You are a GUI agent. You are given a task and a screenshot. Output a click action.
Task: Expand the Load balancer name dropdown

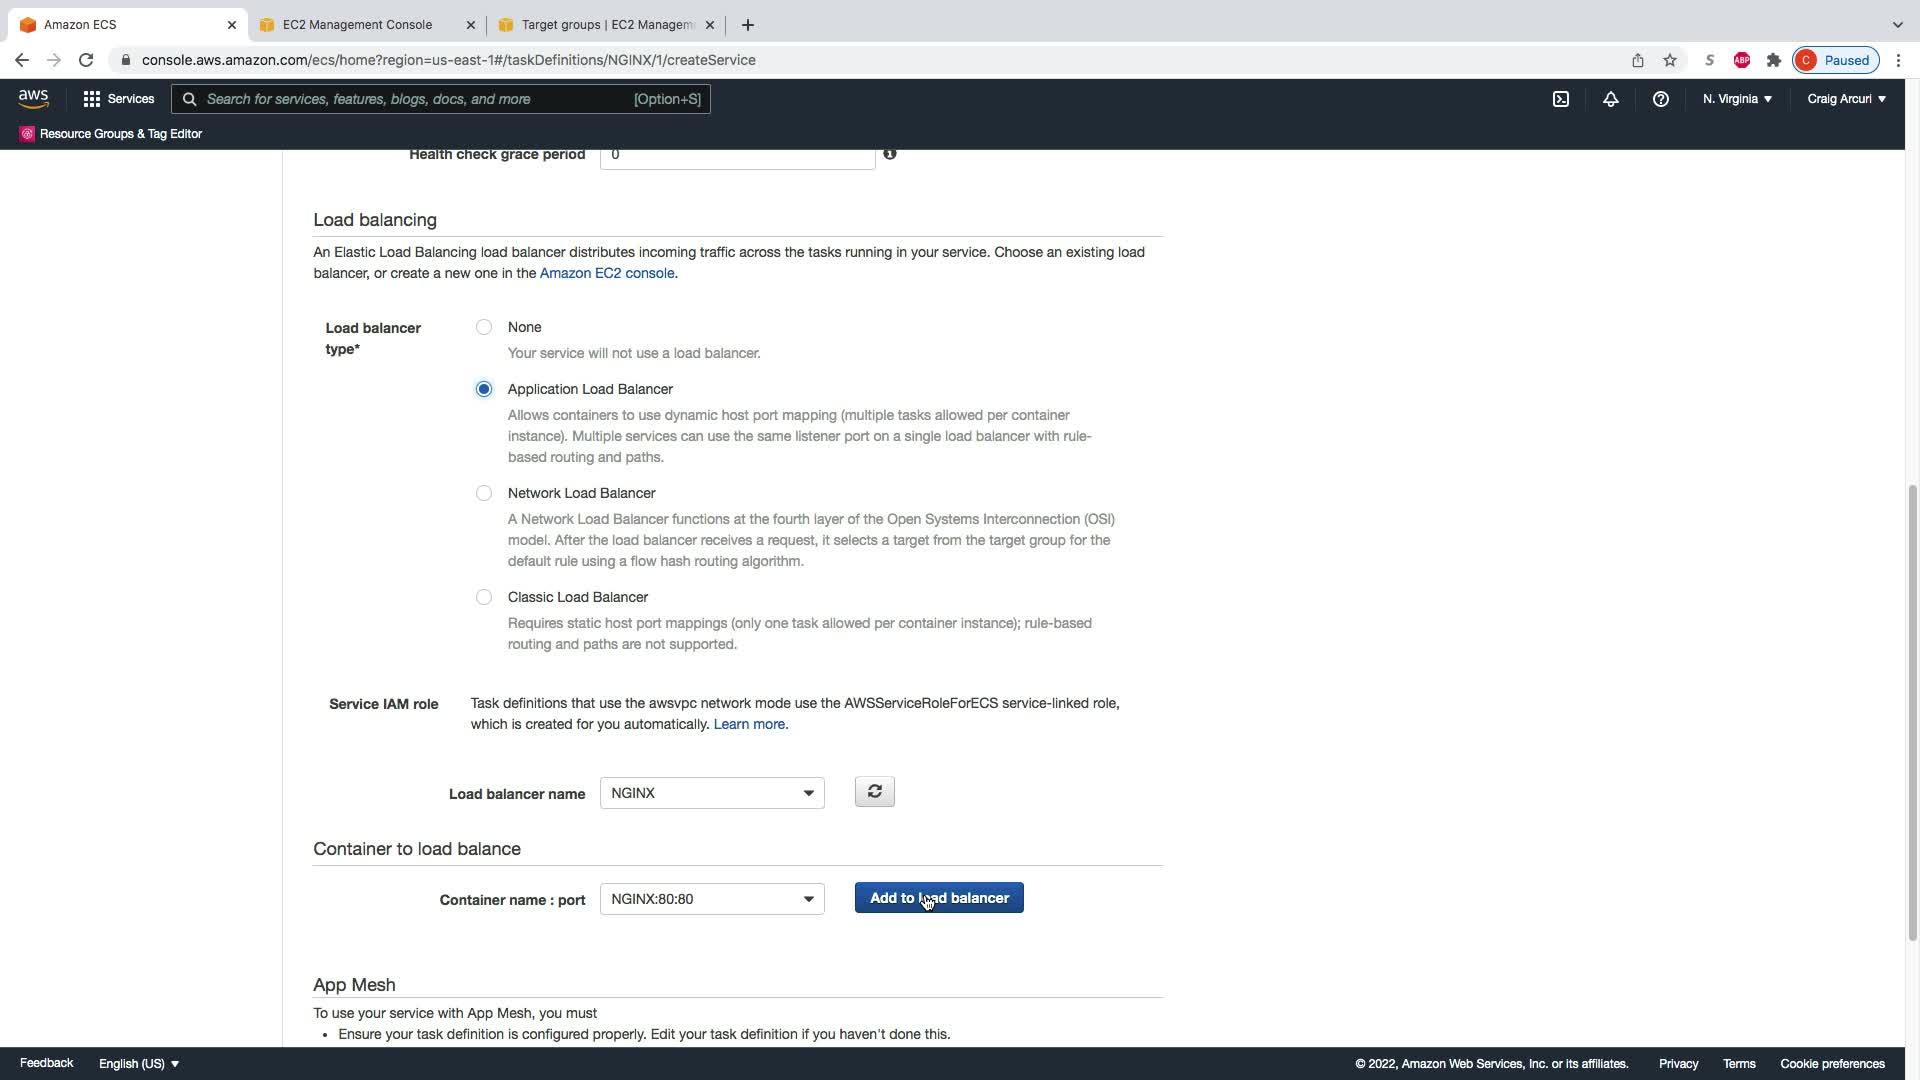(711, 793)
